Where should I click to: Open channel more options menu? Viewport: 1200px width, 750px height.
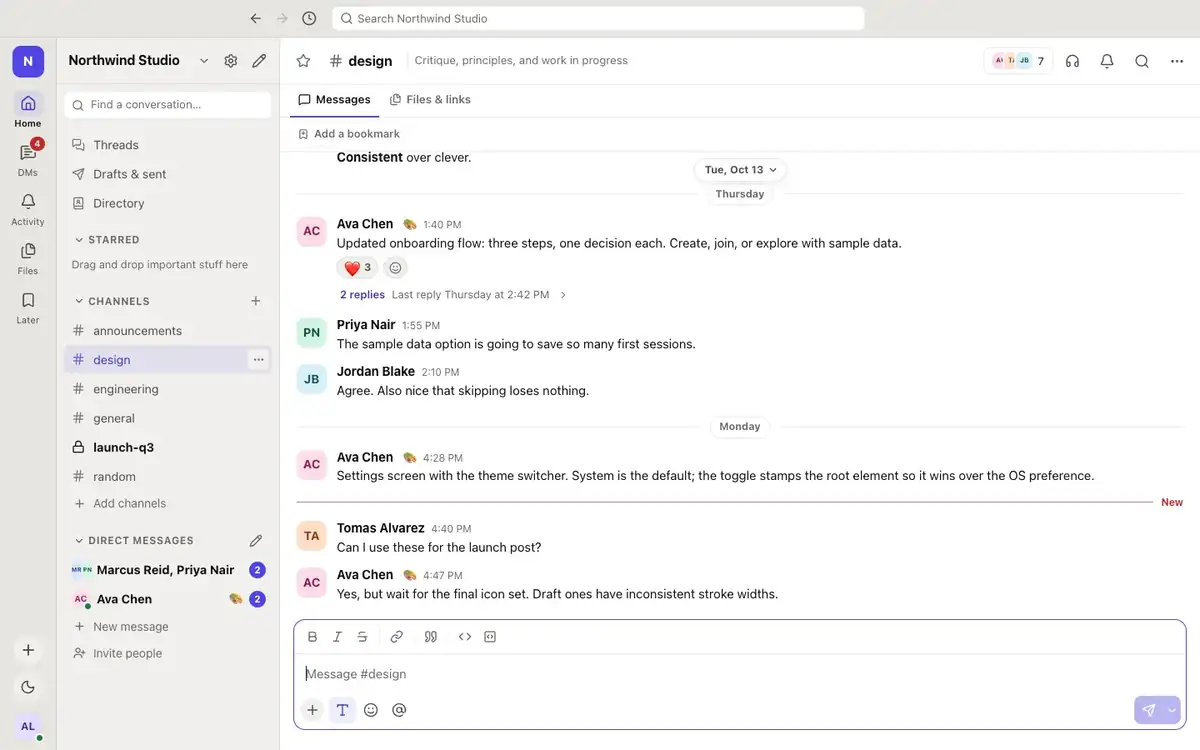click(x=1177, y=61)
